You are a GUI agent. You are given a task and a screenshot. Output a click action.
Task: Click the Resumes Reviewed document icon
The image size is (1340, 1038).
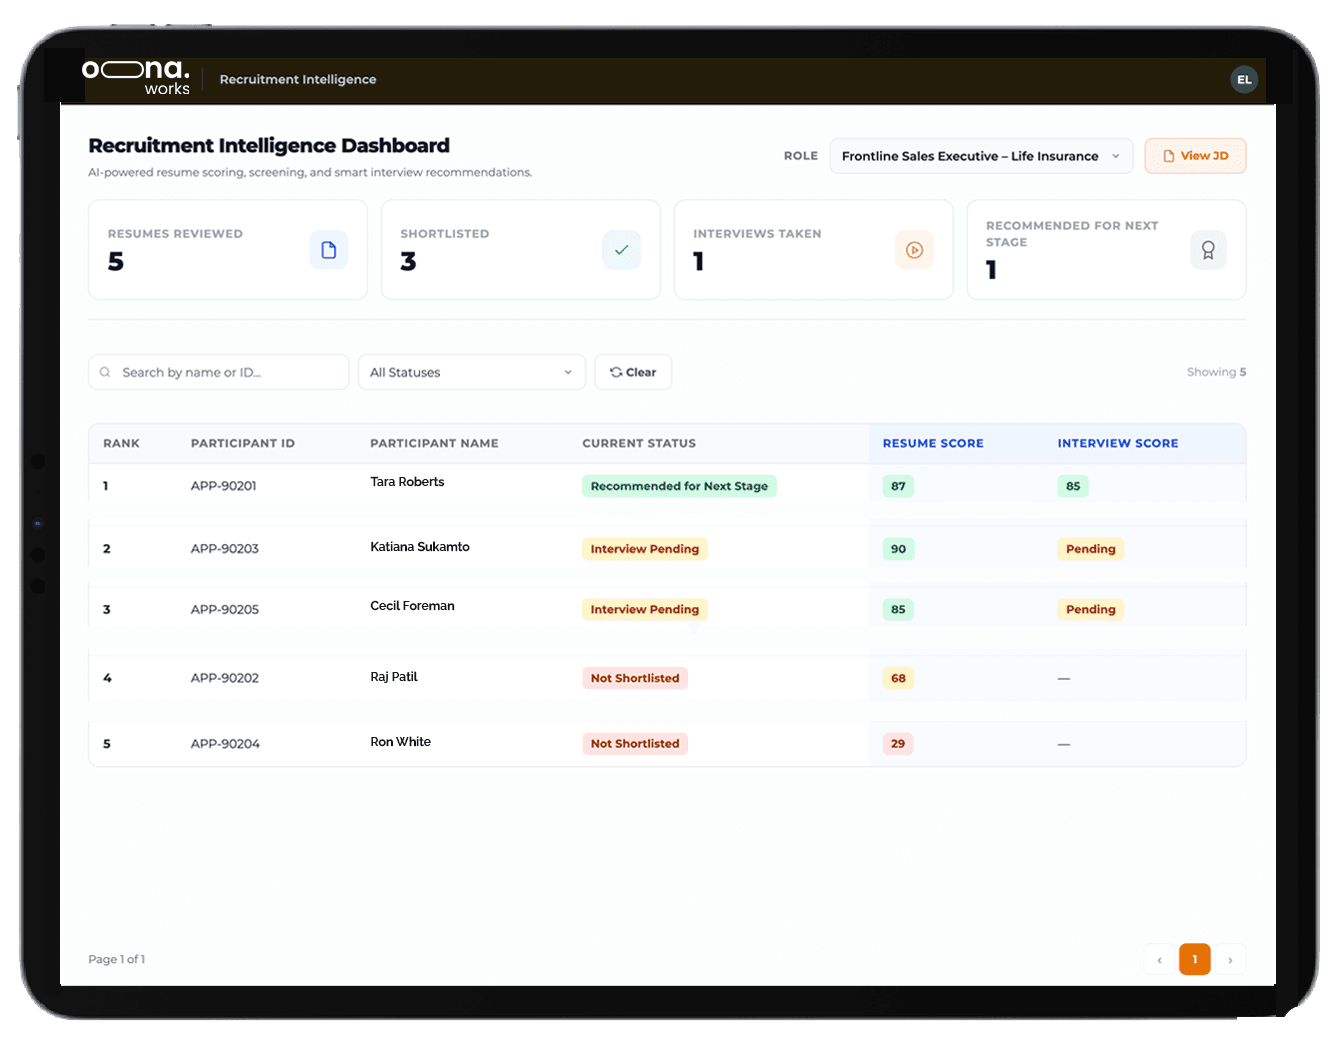coord(329,250)
